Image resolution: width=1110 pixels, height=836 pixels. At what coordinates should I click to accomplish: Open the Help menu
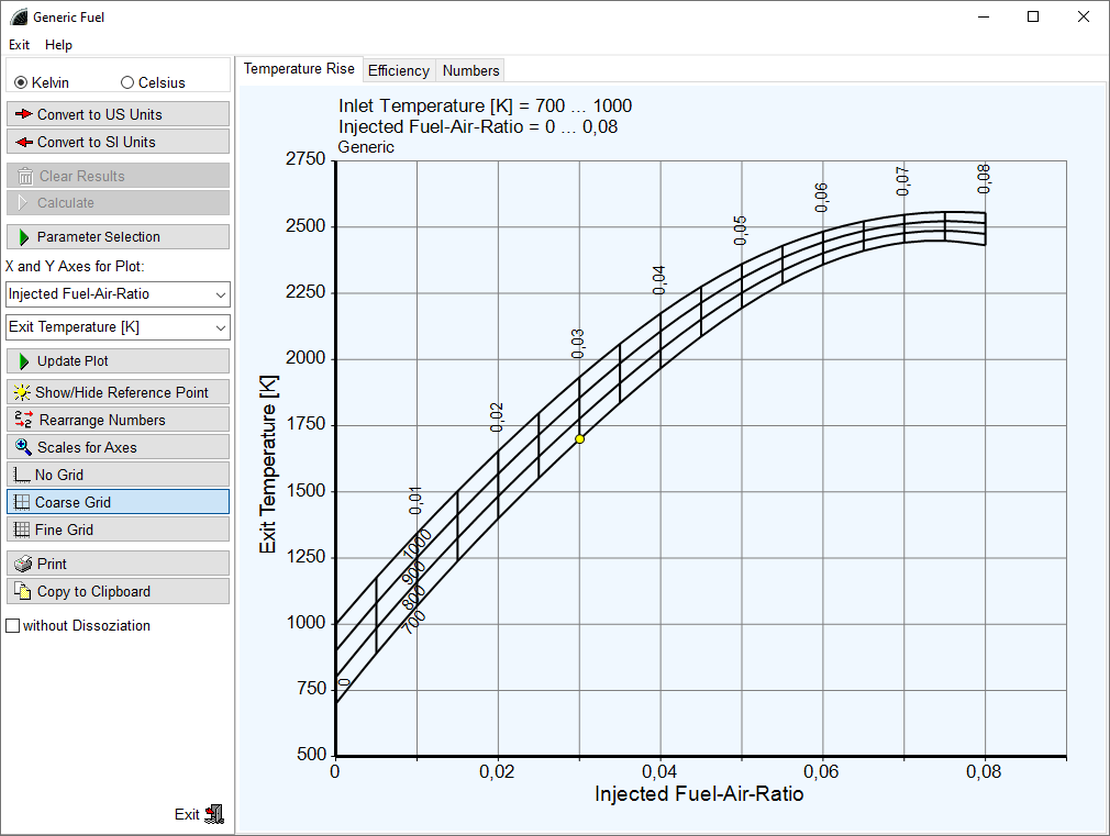coord(59,45)
